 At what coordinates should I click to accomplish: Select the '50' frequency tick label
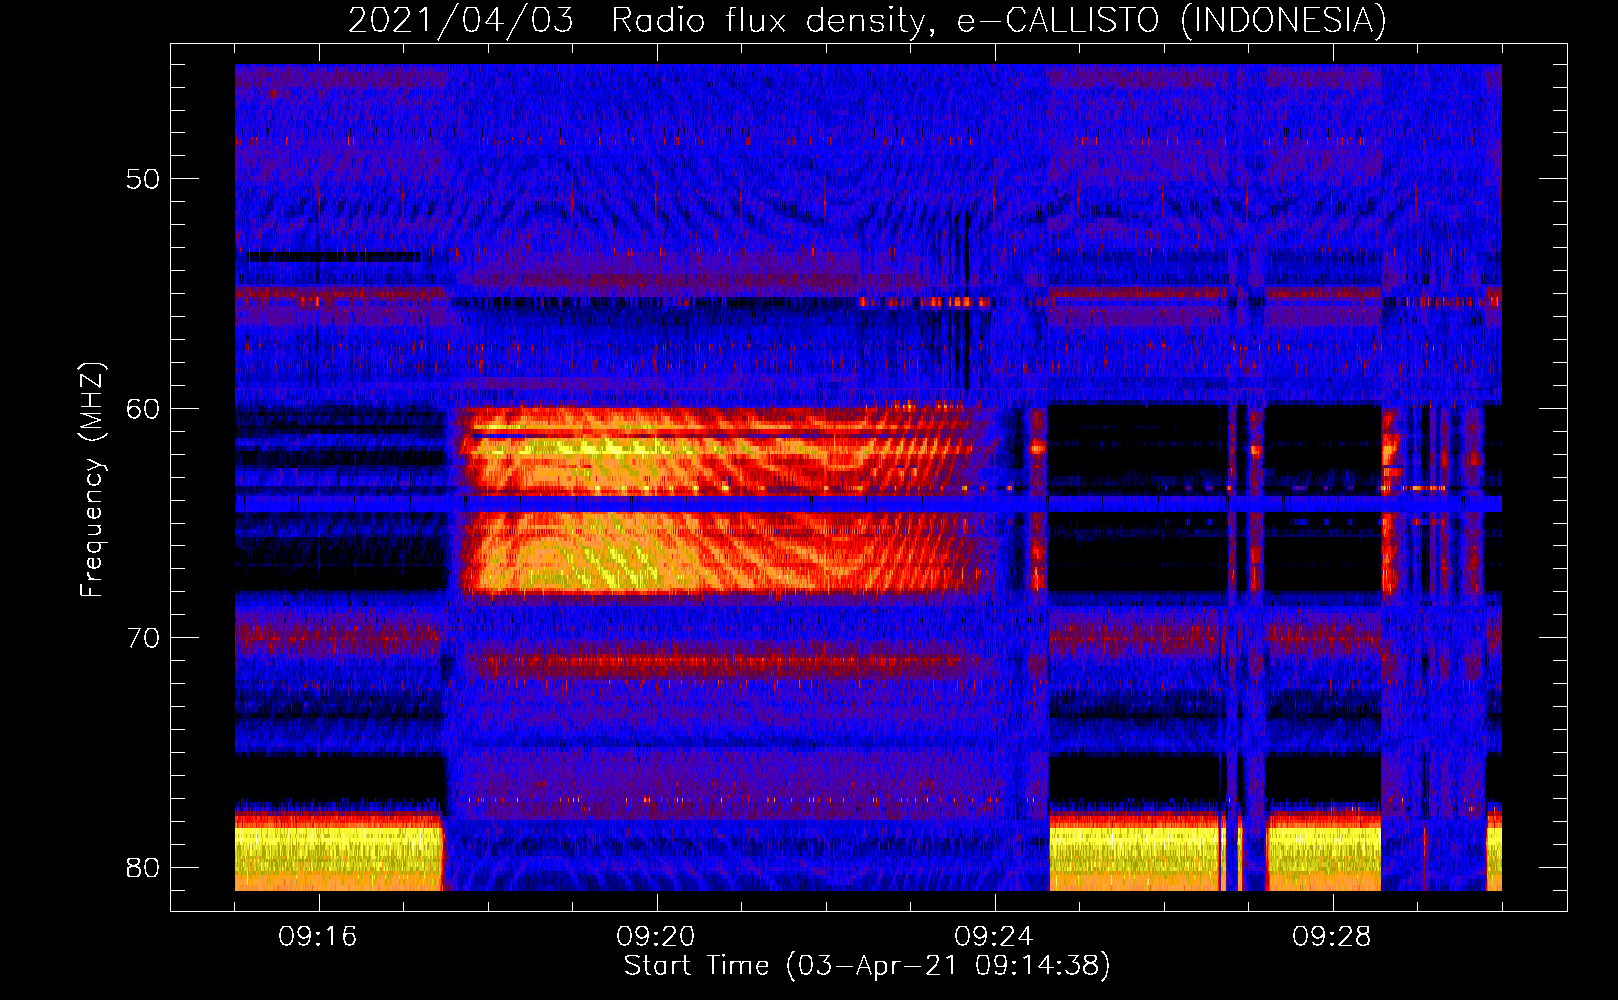click(x=143, y=179)
